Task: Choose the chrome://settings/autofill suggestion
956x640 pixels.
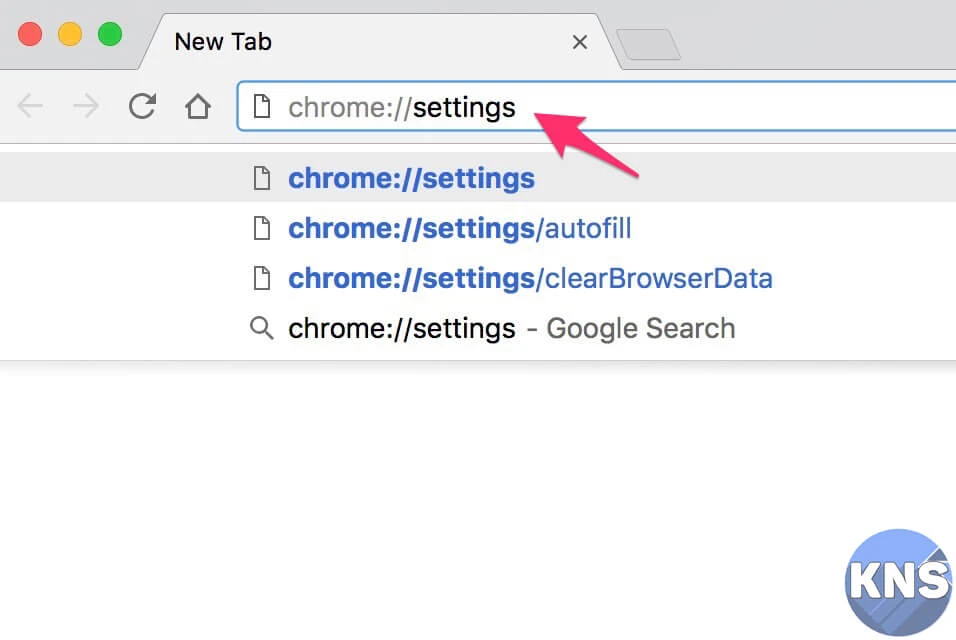Action: point(459,229)
